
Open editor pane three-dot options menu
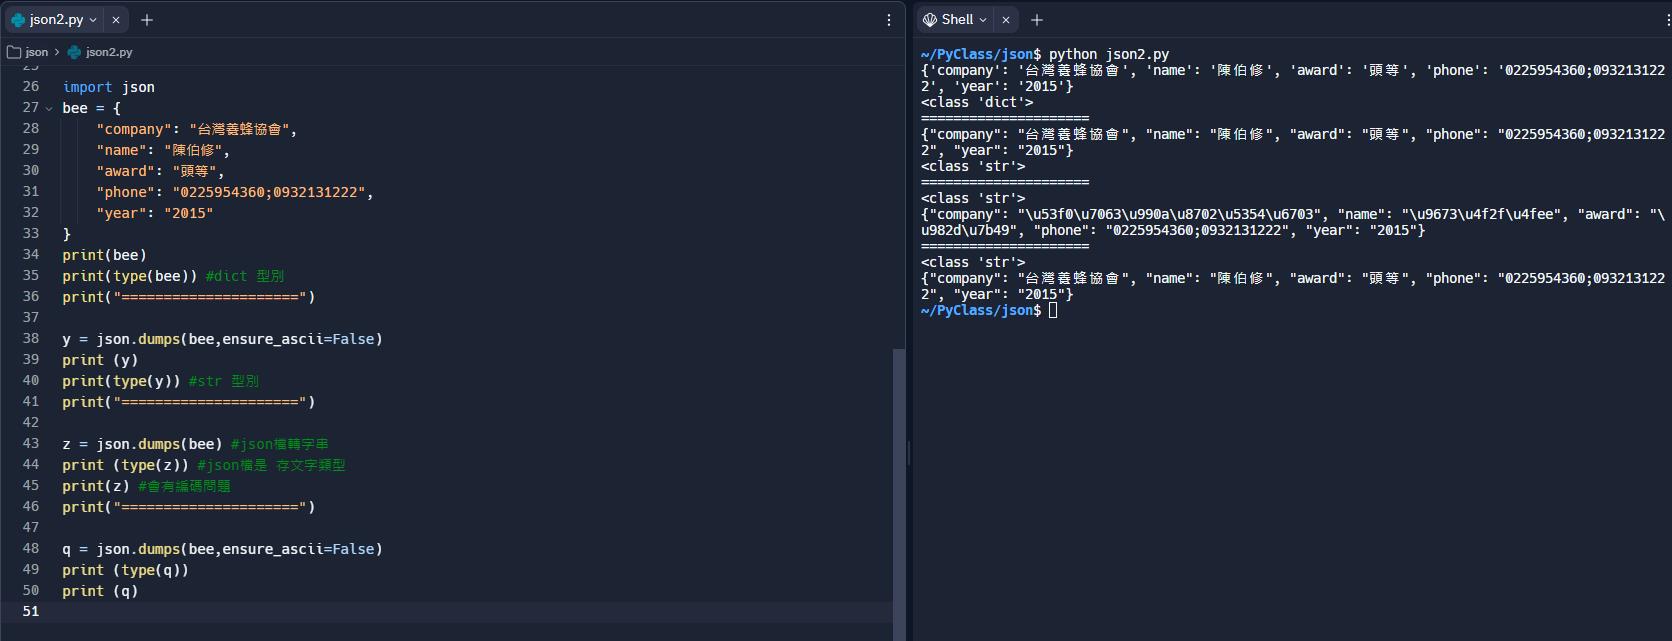point(889,20)
